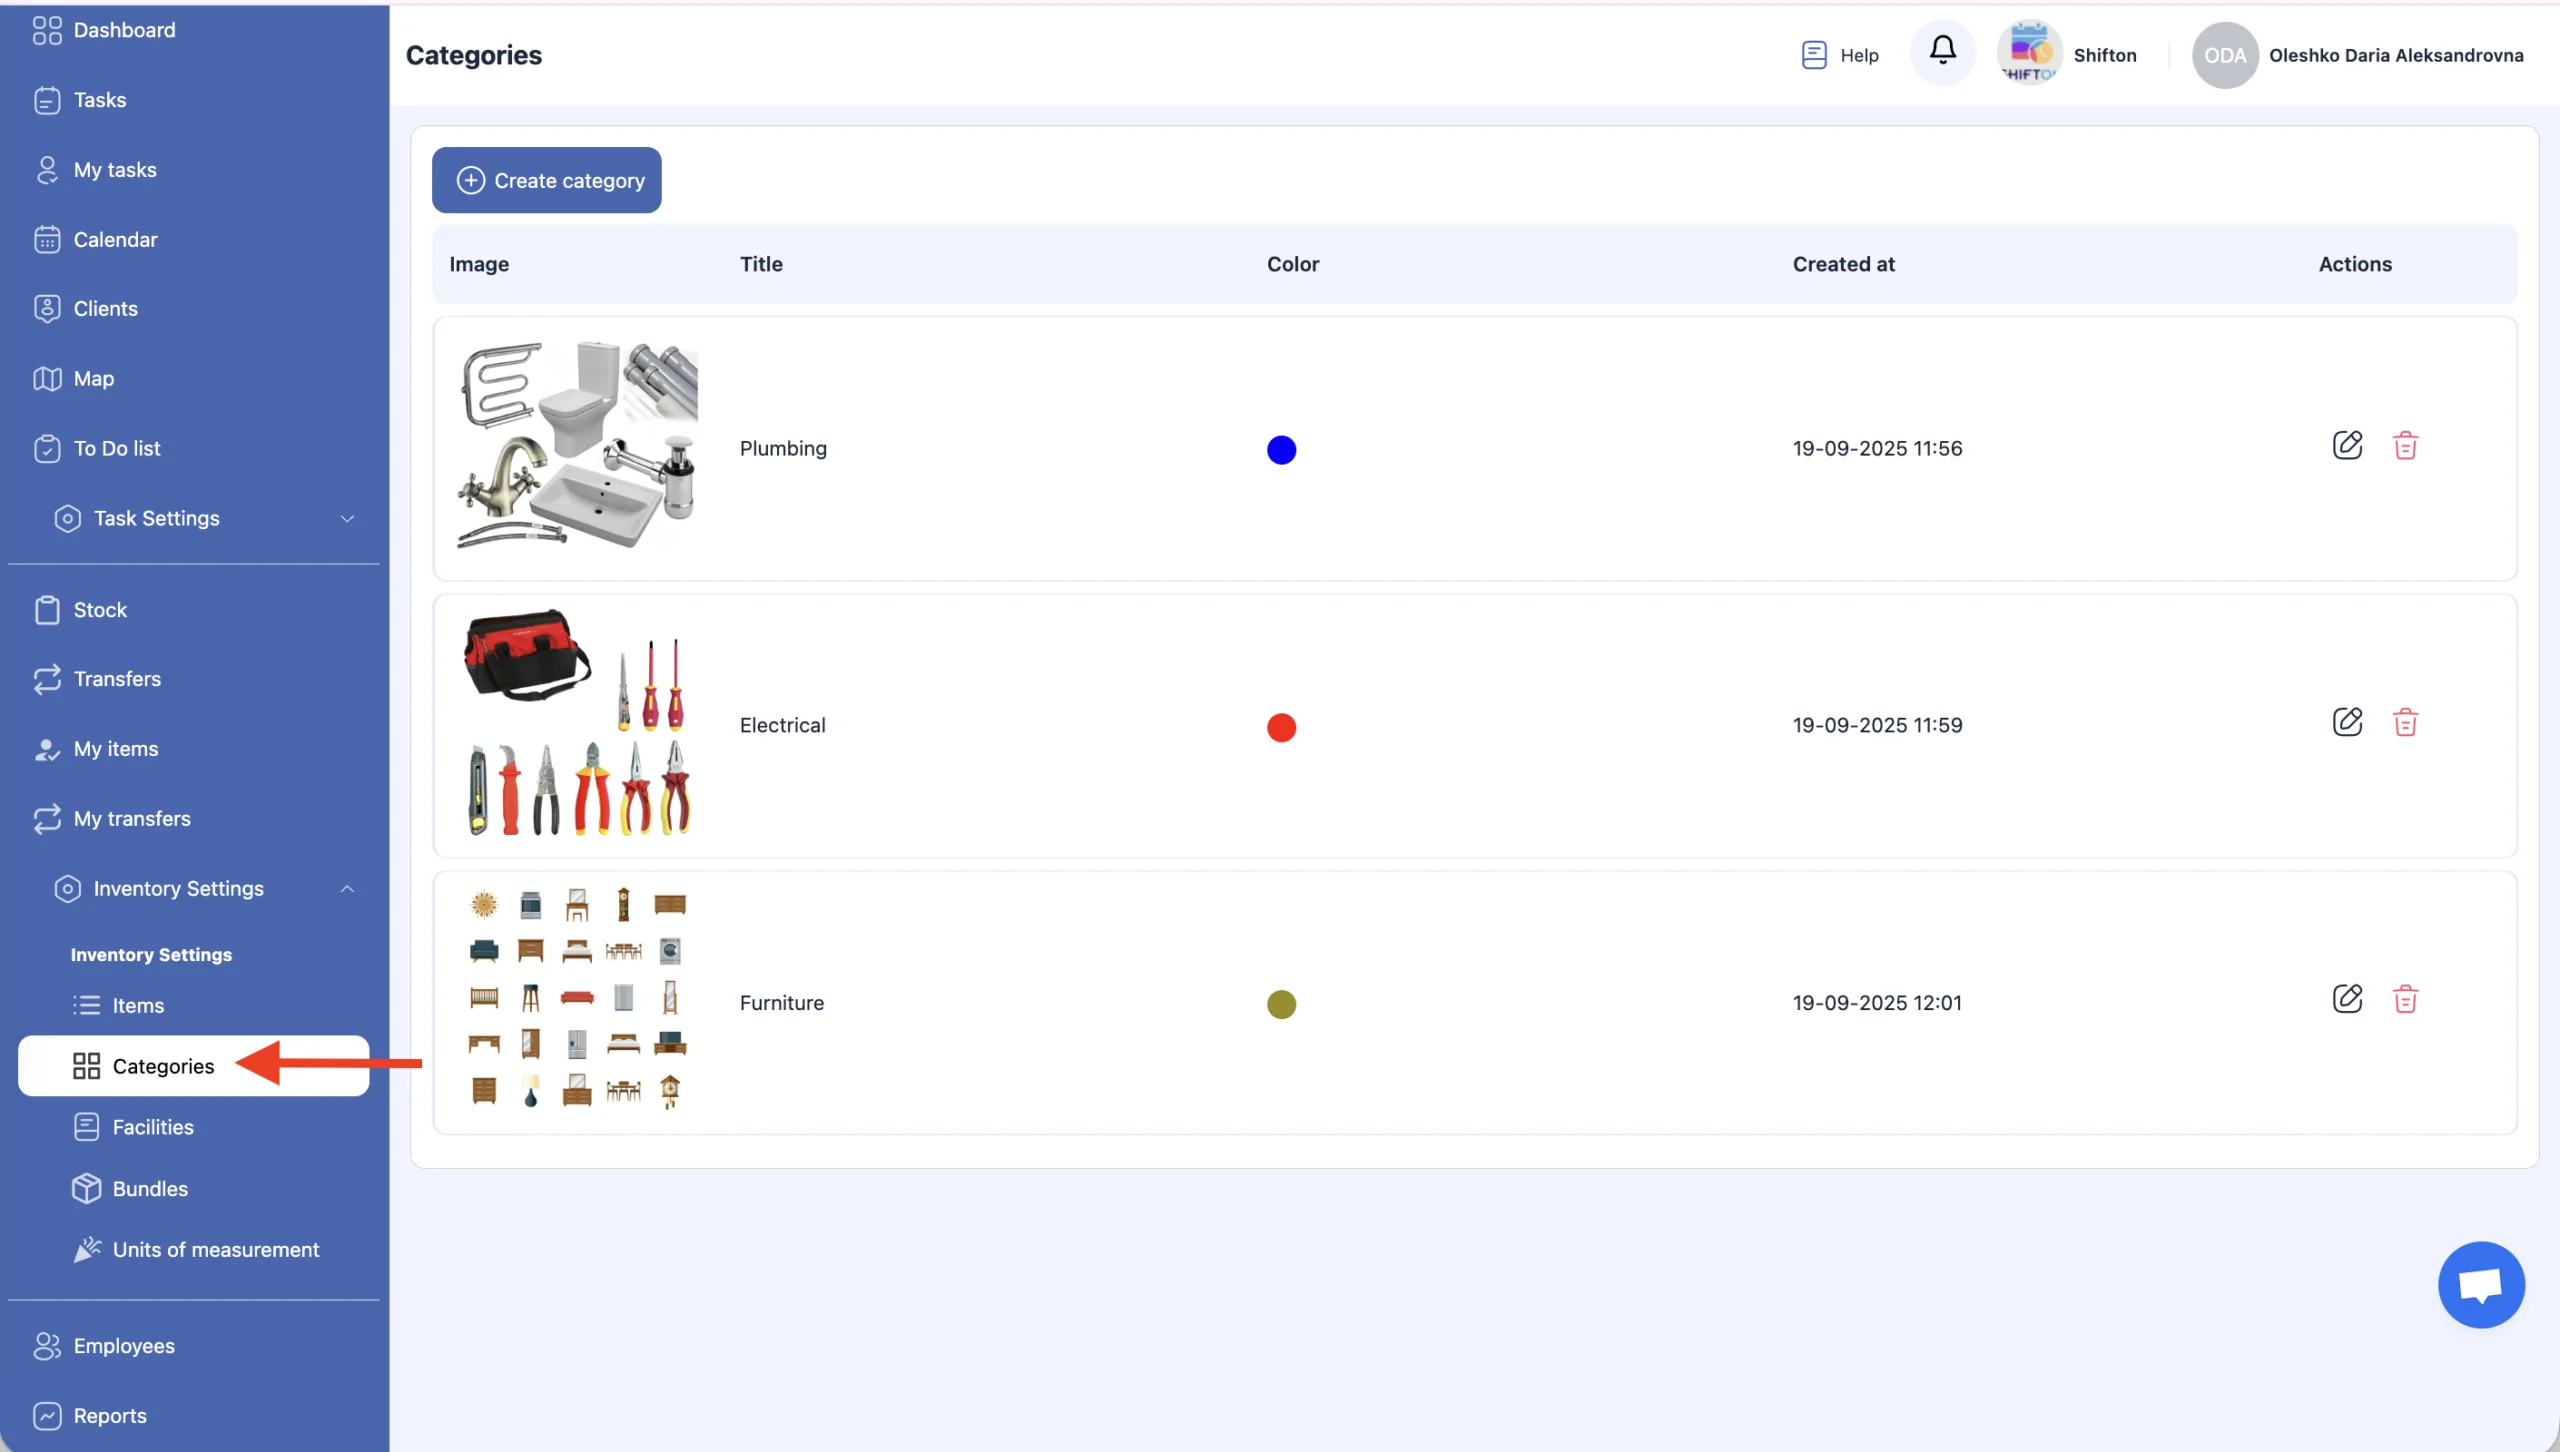Edit the Plumbing category

2347,446
